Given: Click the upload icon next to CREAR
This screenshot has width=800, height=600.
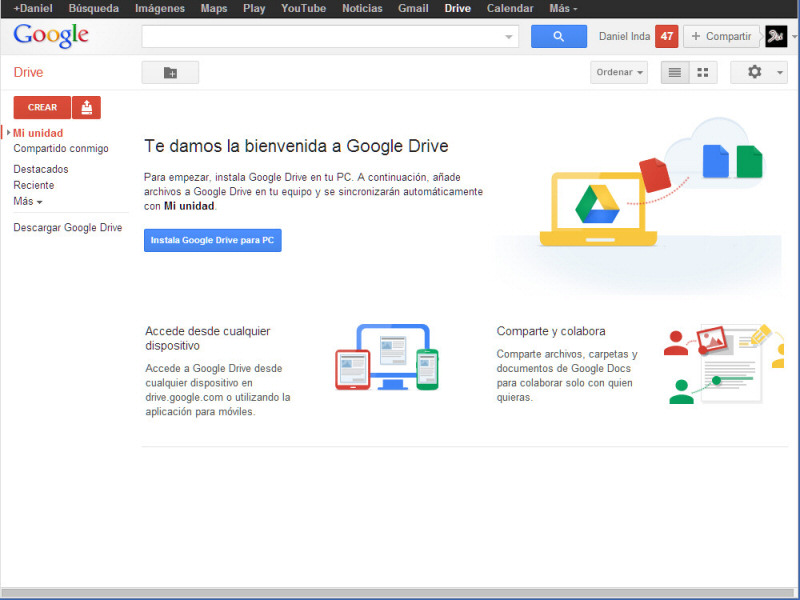Looking at the screenshot, I should click(x=86, y=108).
